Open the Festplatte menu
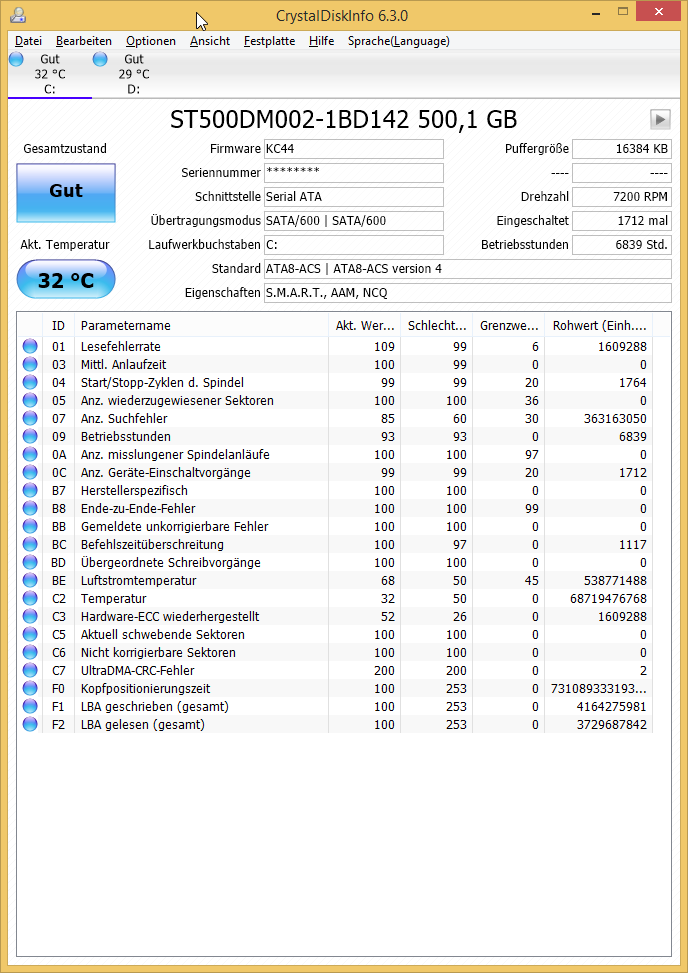The height and width of the screenshot is (973, 688). point(269,41)
